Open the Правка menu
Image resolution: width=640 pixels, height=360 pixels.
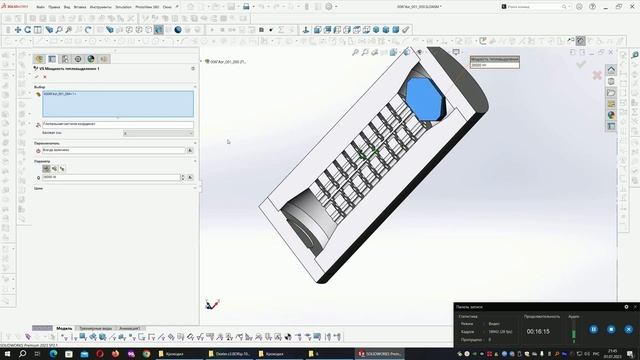pyautogui.click(x=54, y=7)
